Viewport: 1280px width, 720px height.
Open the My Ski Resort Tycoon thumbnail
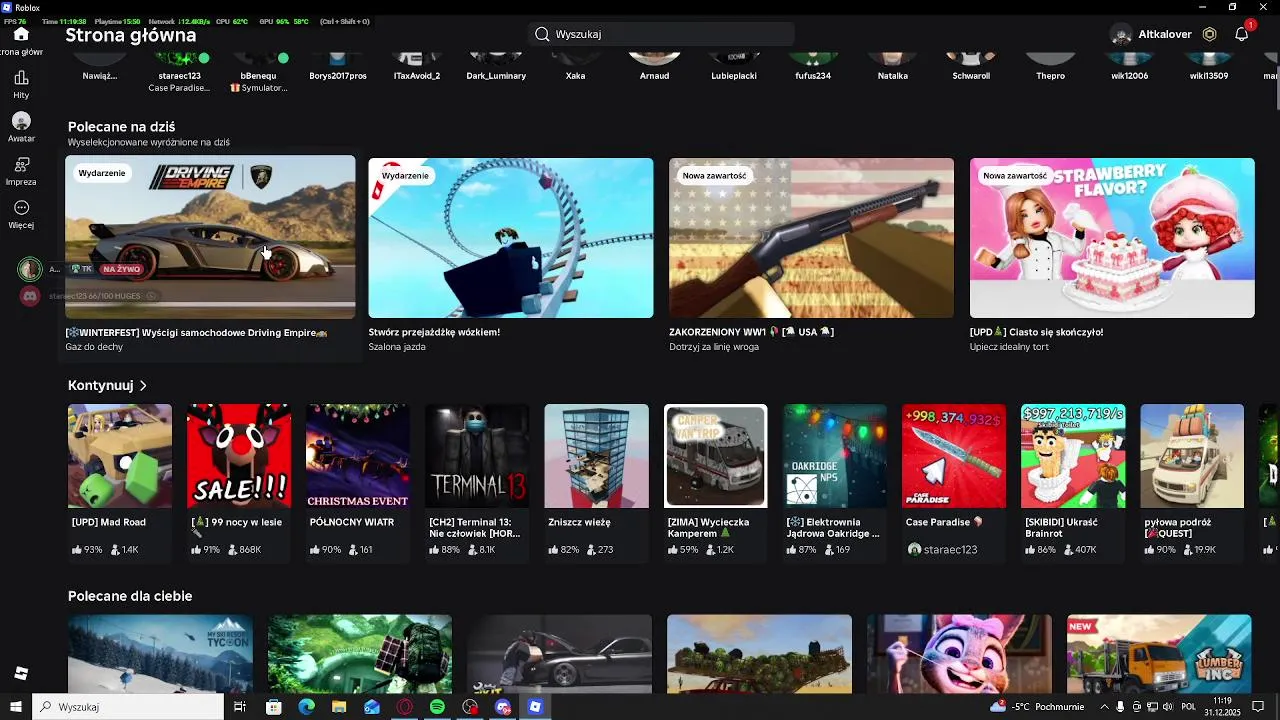160,654
